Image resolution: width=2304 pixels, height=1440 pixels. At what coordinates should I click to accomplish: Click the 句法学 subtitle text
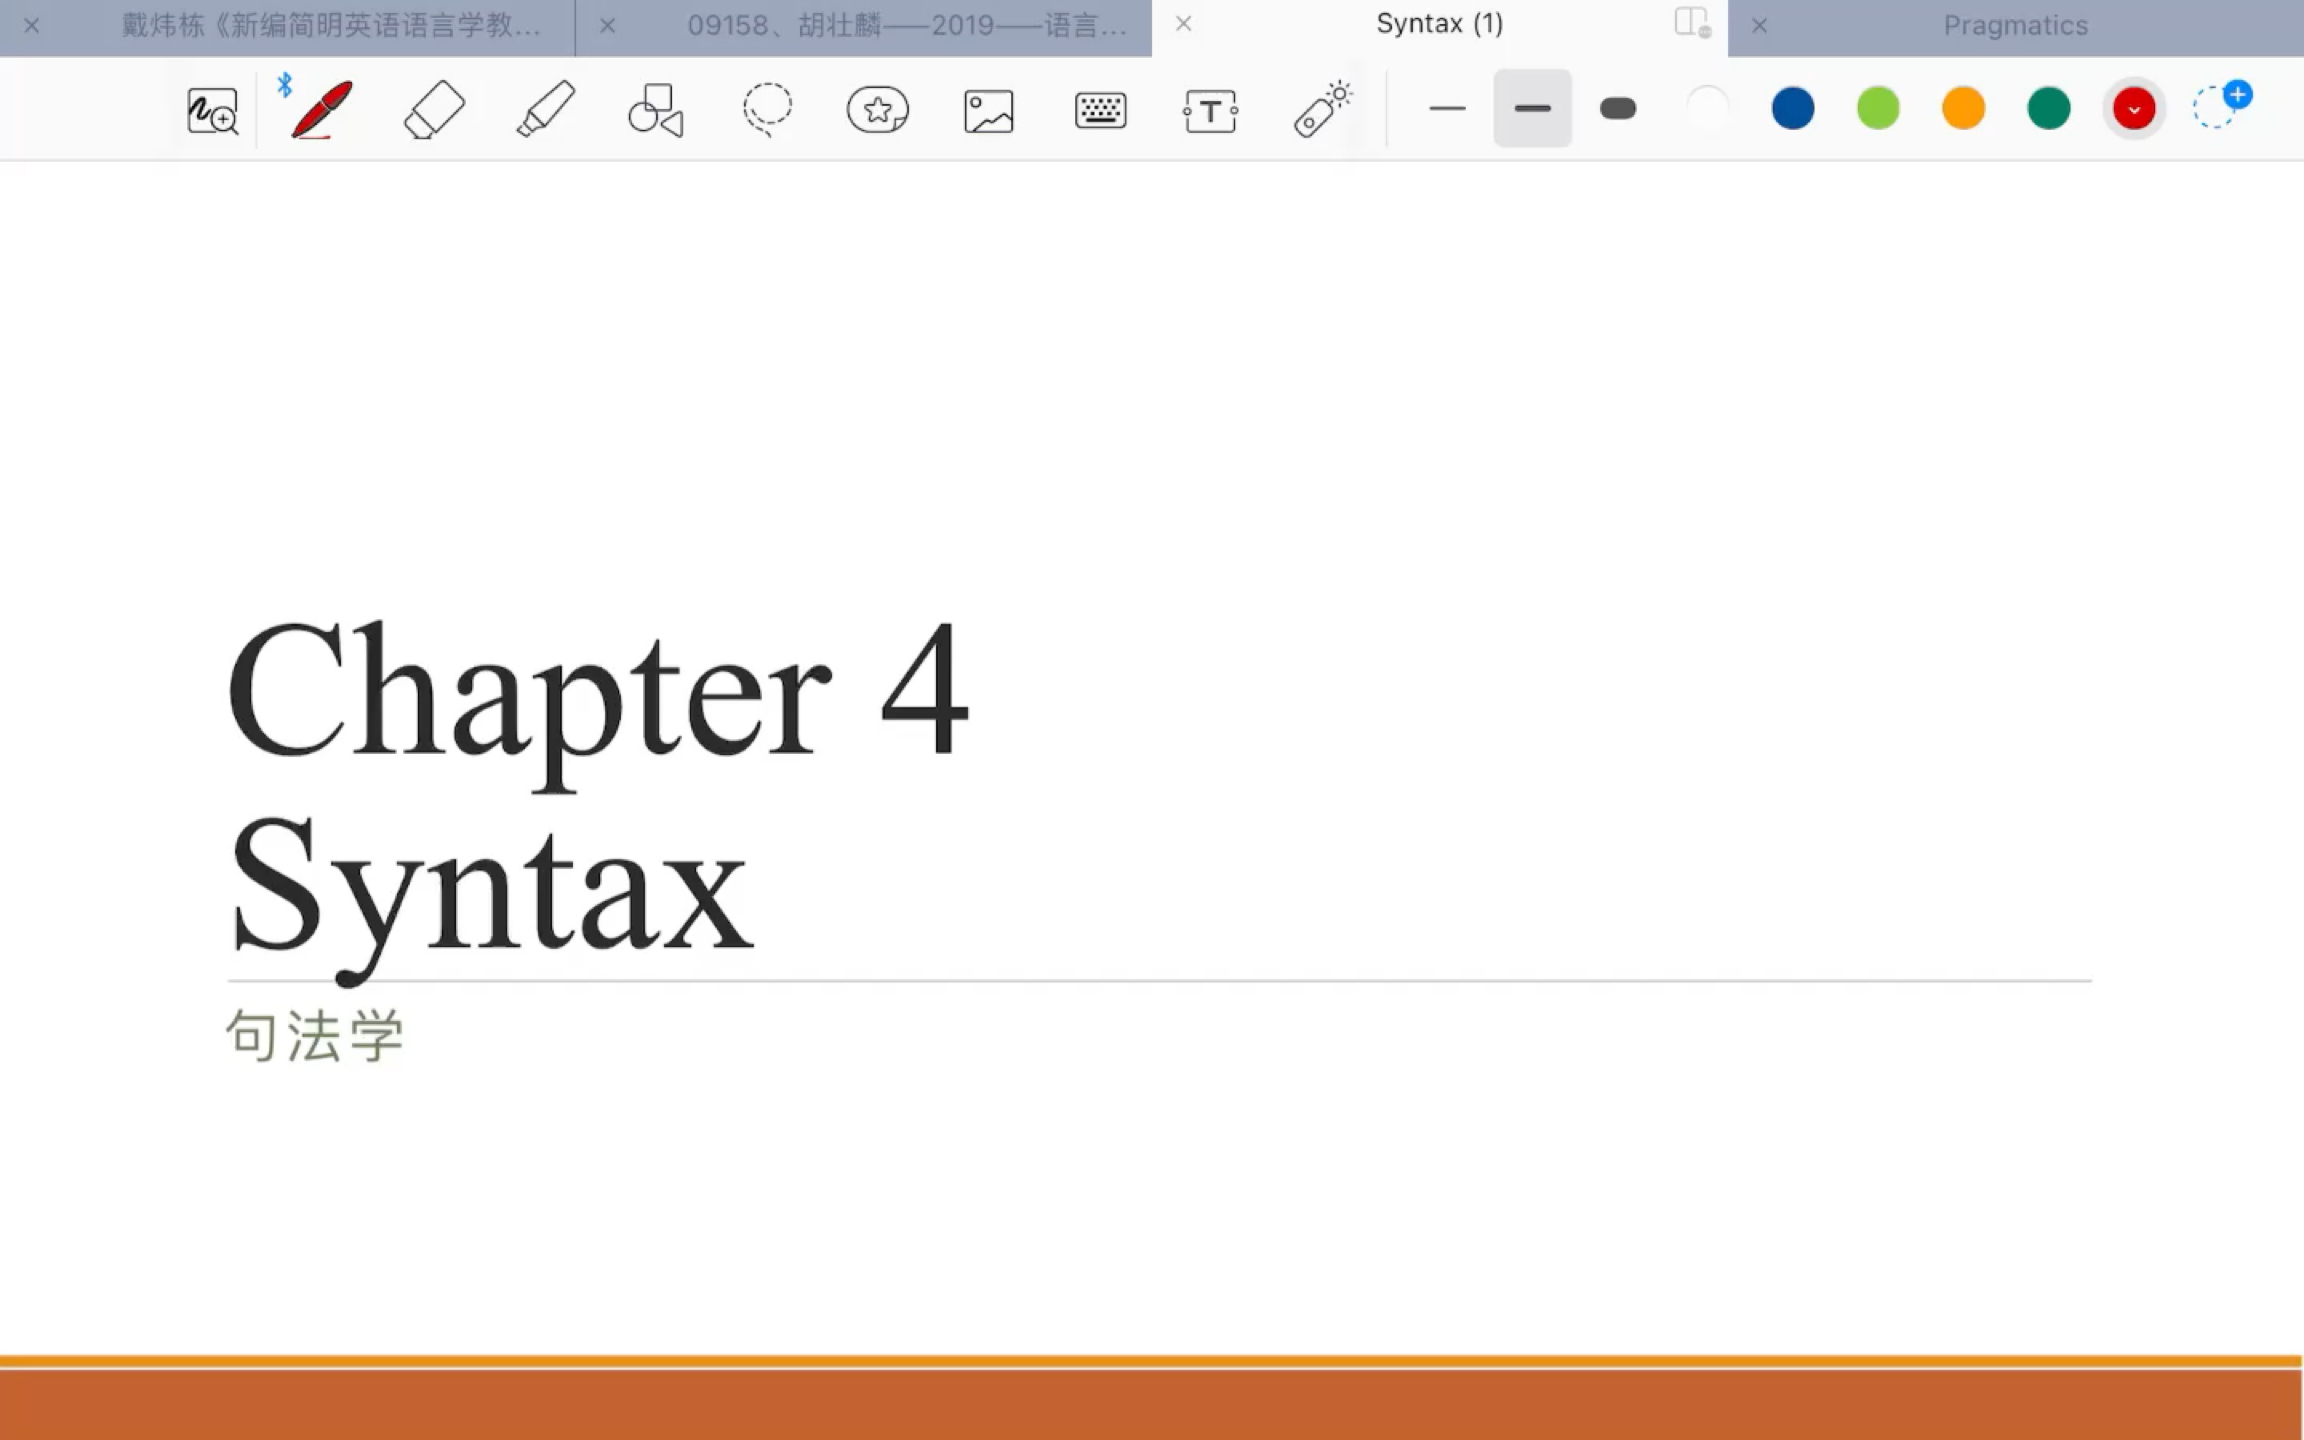point(315,1035)
